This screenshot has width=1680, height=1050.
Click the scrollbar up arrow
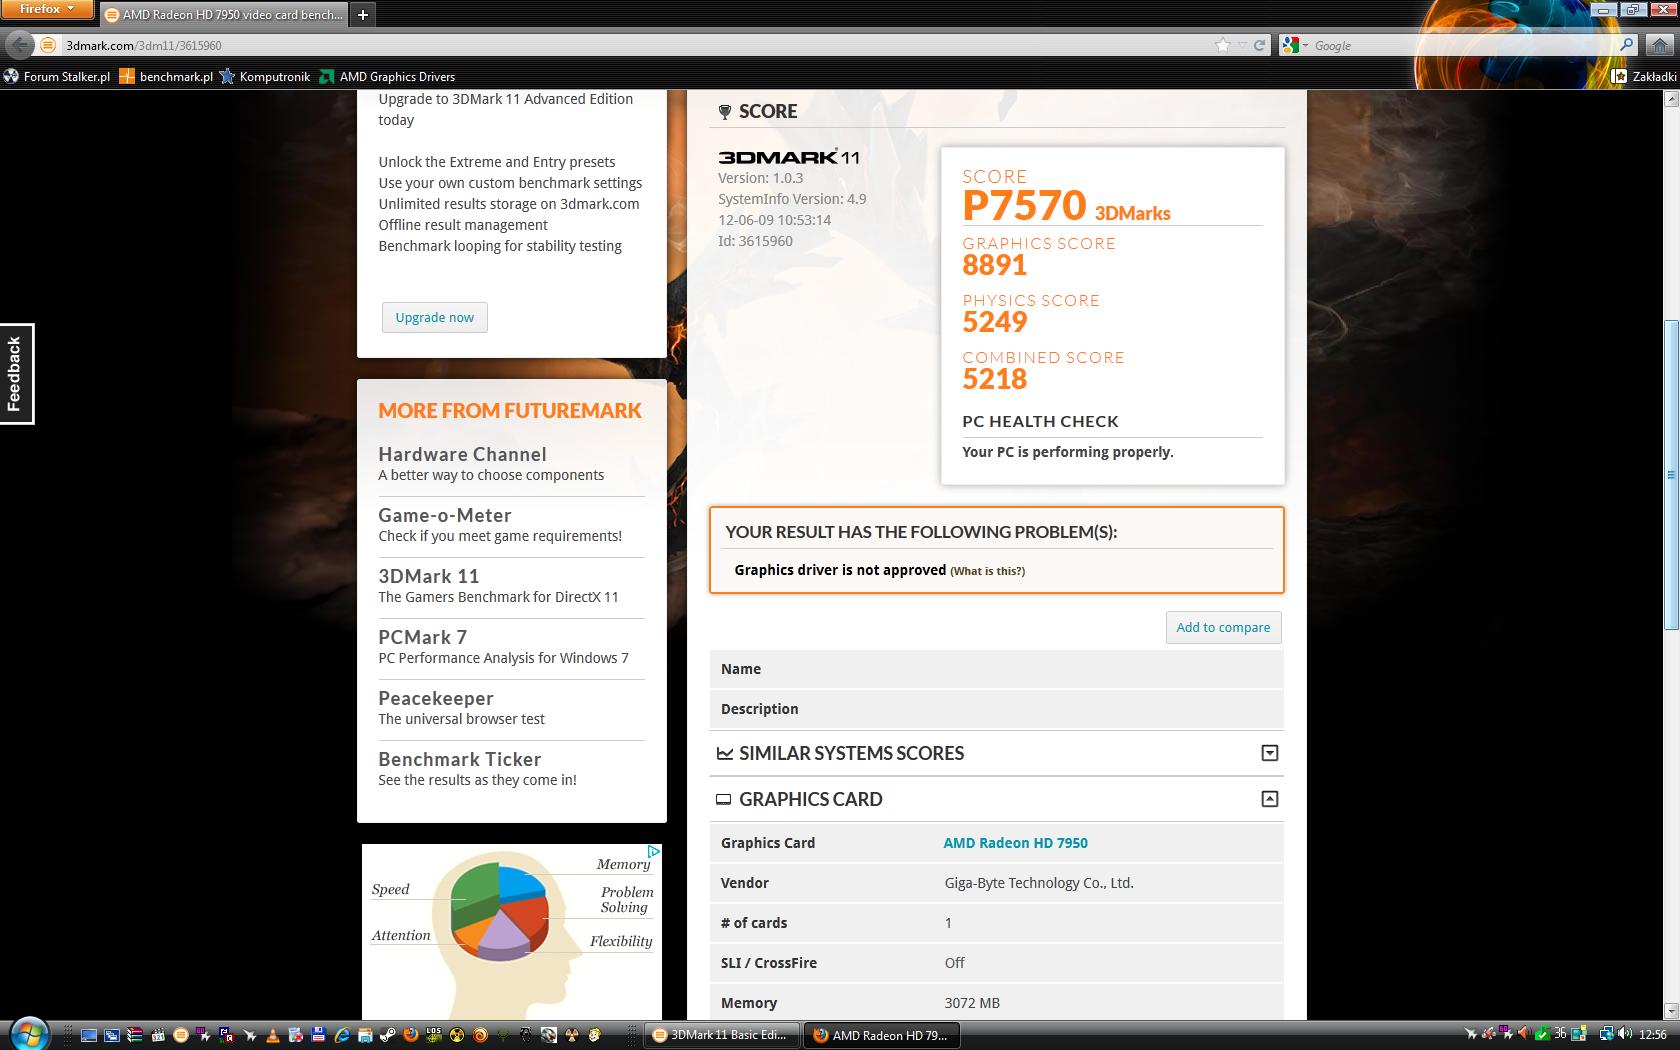(1671, 99)
